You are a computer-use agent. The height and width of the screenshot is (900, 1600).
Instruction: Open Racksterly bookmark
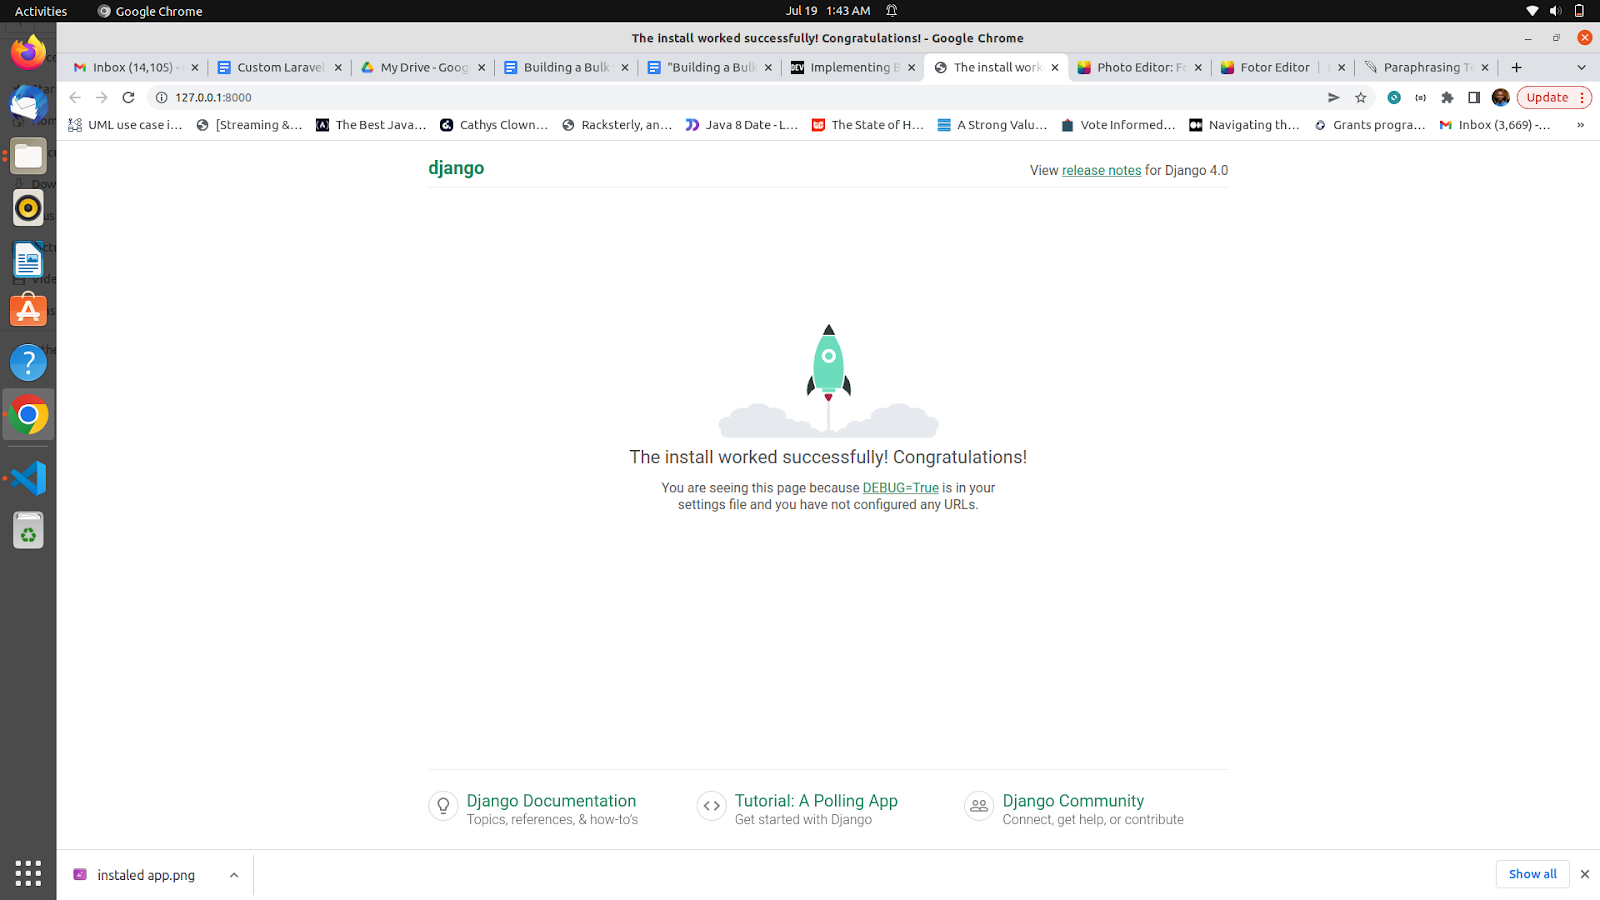coord(617,125)
